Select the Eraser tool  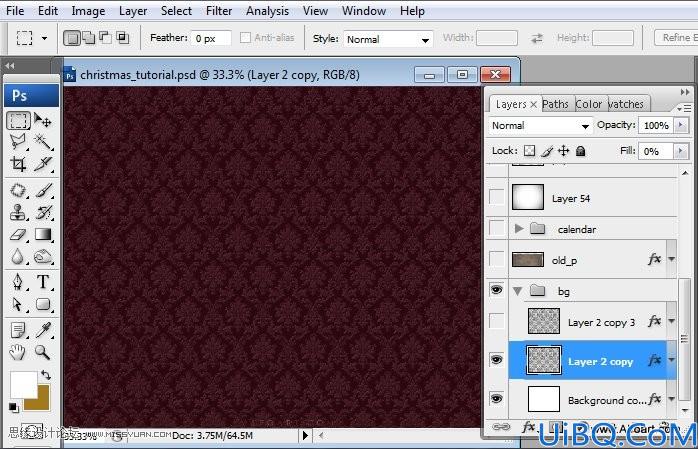18,235
